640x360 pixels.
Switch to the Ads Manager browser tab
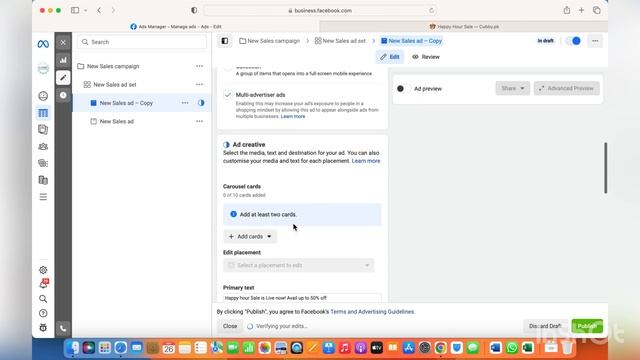(176, 27)
